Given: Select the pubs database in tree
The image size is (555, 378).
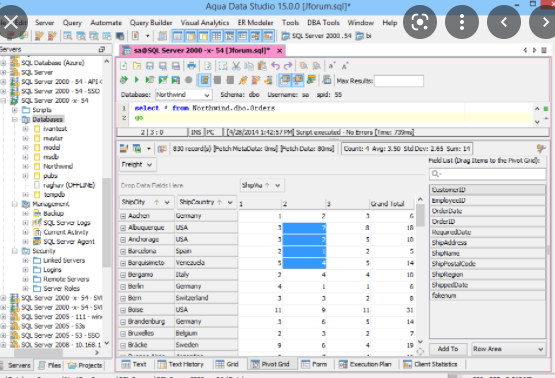Looking at the screenshot, I should click(50, 176).
